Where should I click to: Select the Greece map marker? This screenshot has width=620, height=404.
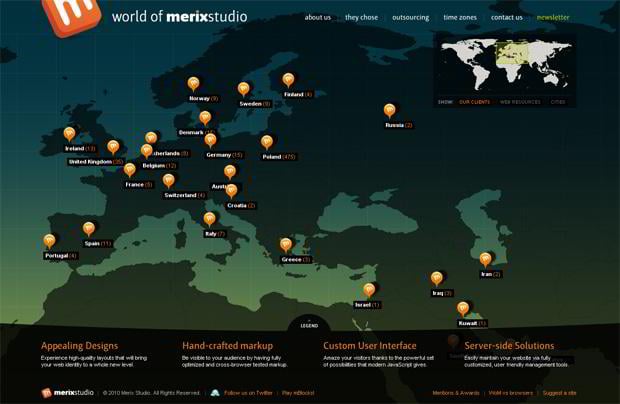(286, 244)
